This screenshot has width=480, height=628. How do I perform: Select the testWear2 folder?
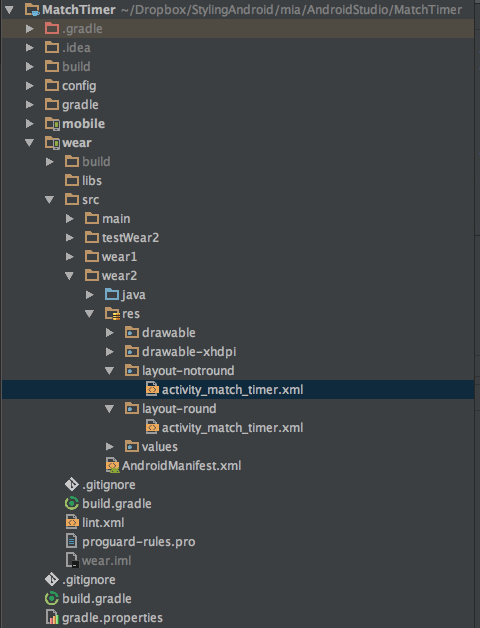(130, 238)
